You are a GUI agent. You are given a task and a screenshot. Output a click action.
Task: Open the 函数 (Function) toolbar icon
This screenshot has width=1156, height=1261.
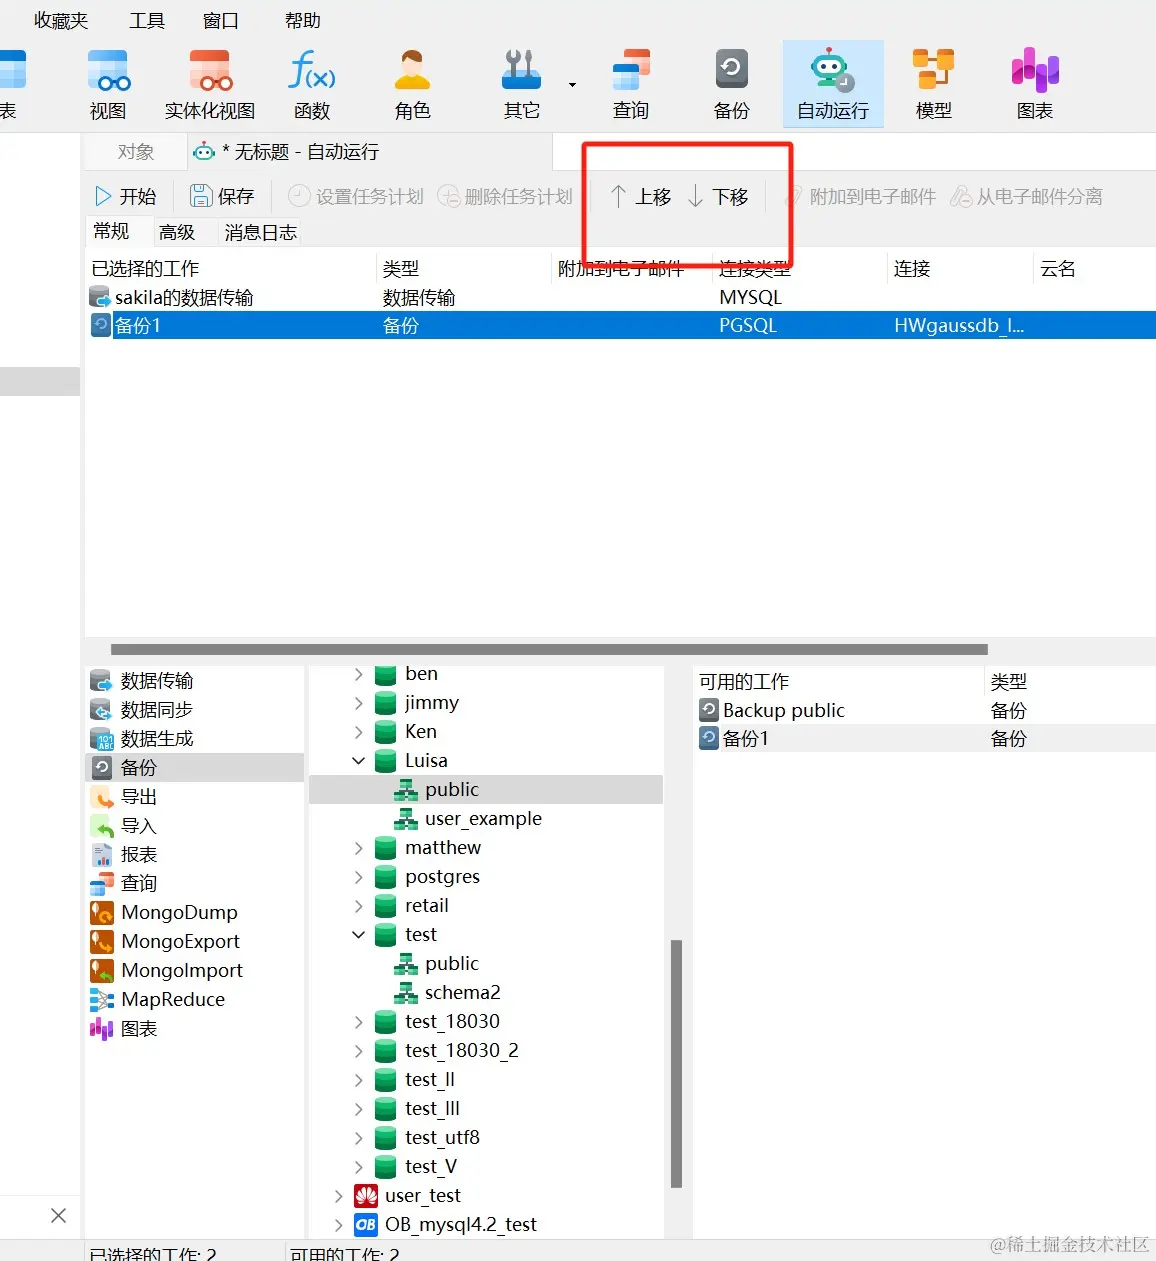[312, 85]
